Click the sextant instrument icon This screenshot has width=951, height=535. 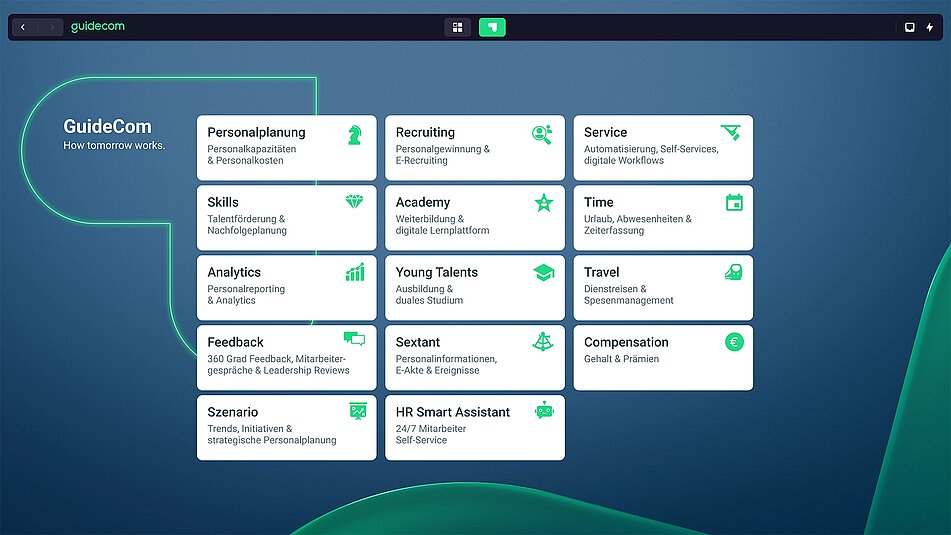543,342
